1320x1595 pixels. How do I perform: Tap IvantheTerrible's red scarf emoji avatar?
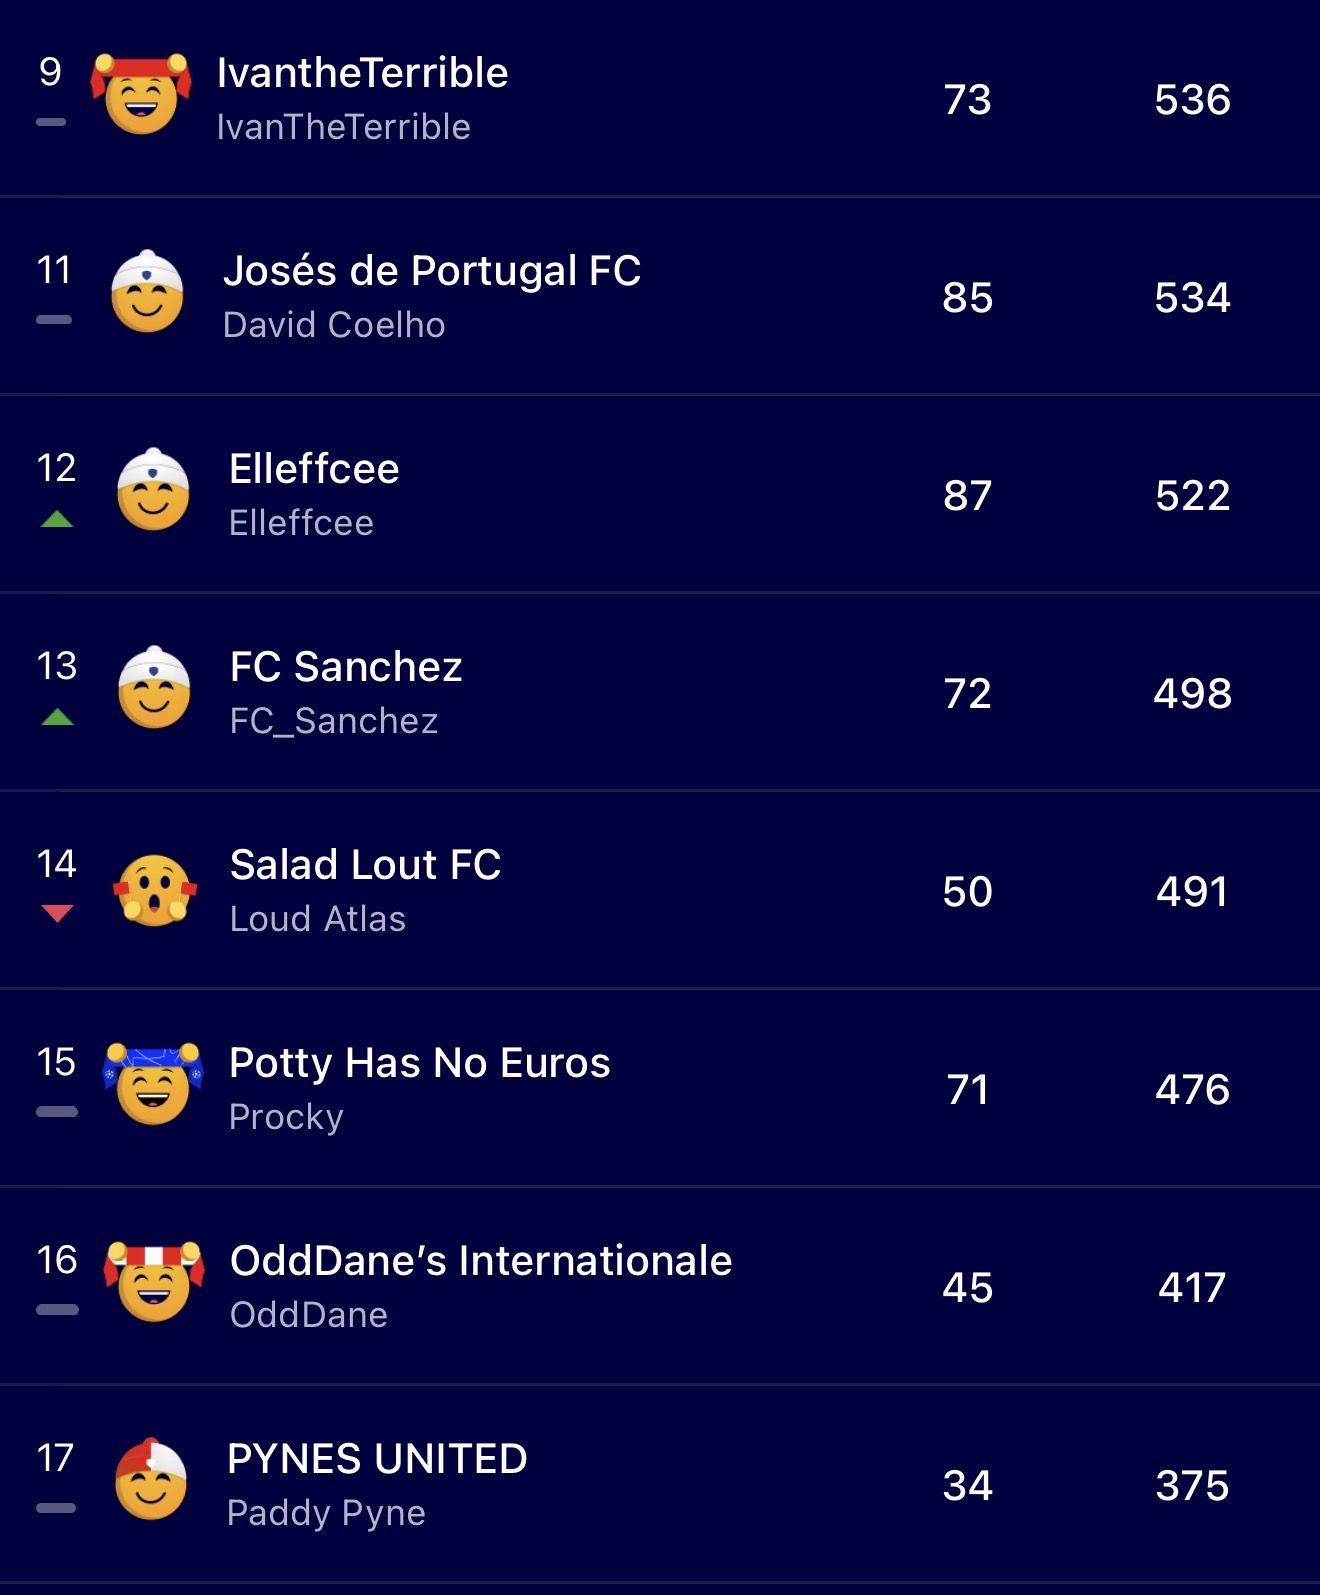(141, 94)
